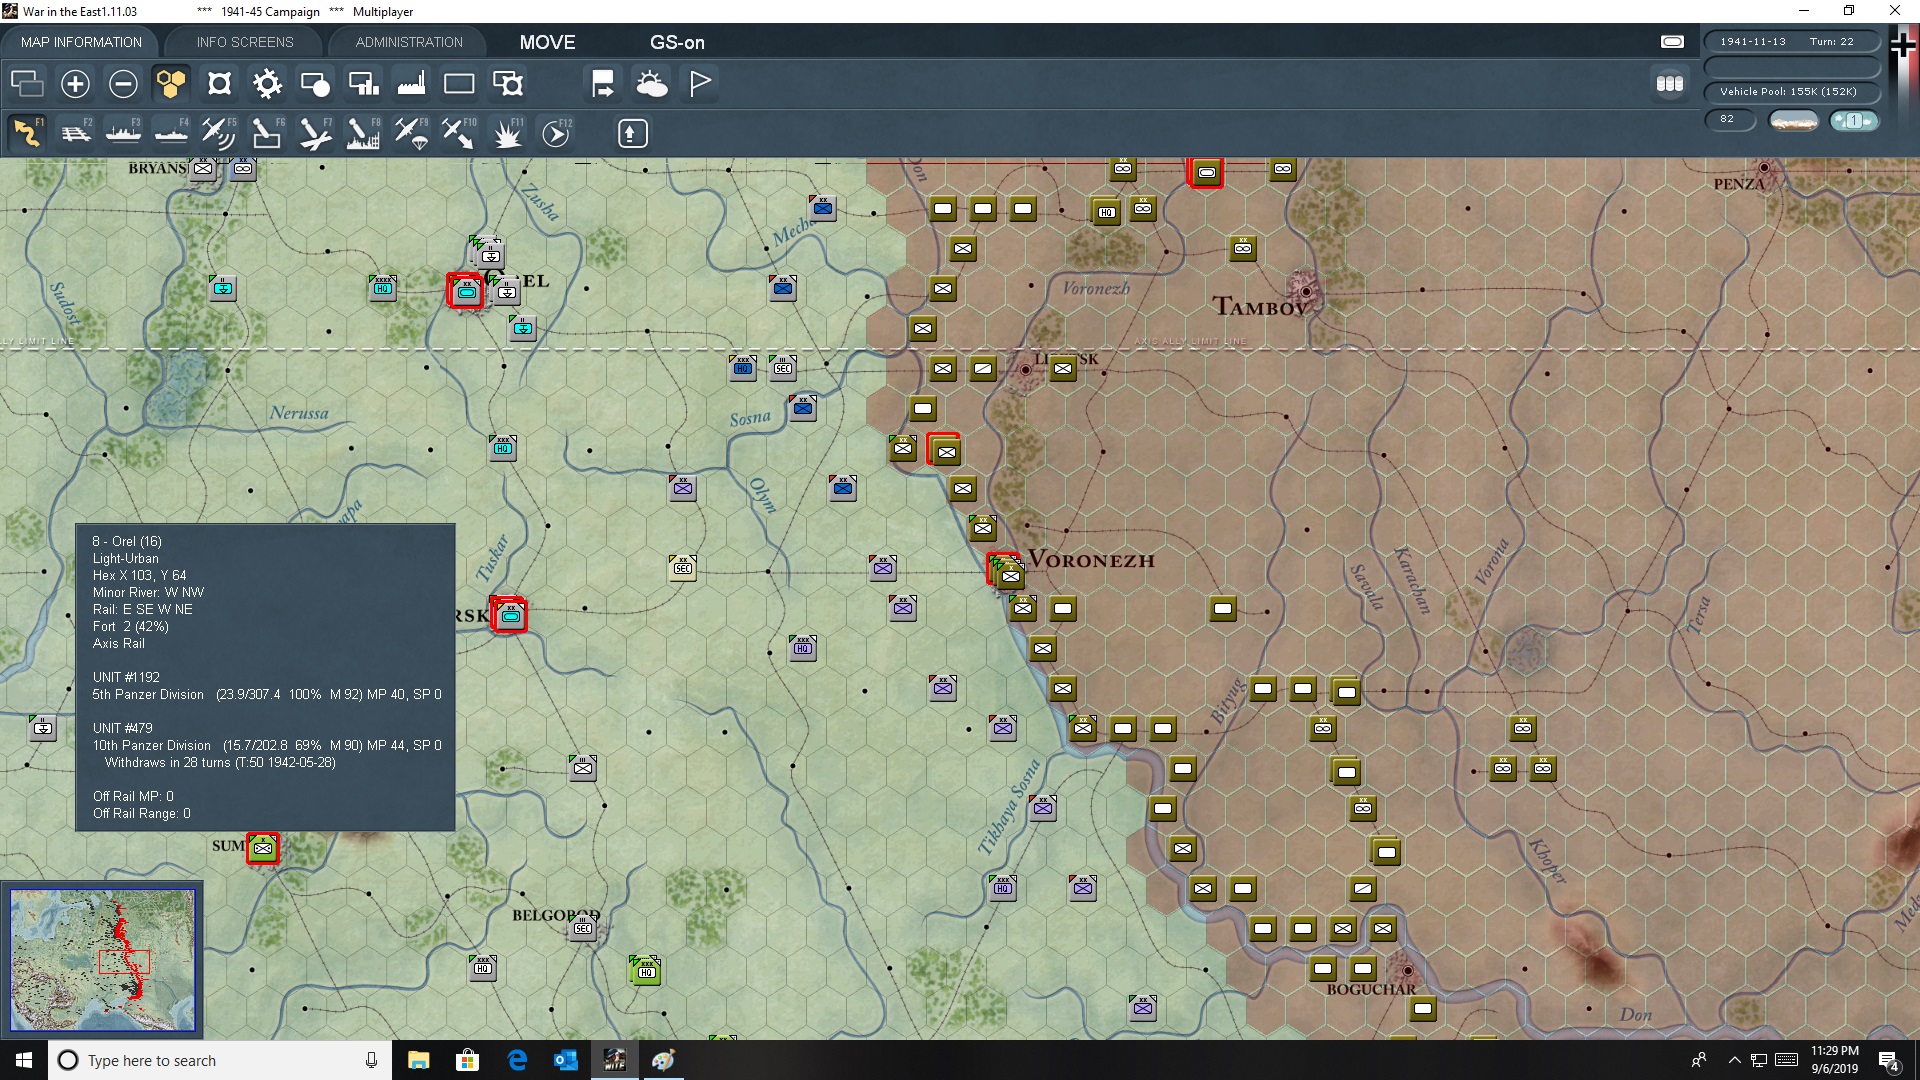The width and height of the screenshot is (1920, 1080).
Task: Click the zoom in magnifier button
Action: point(75,84)
